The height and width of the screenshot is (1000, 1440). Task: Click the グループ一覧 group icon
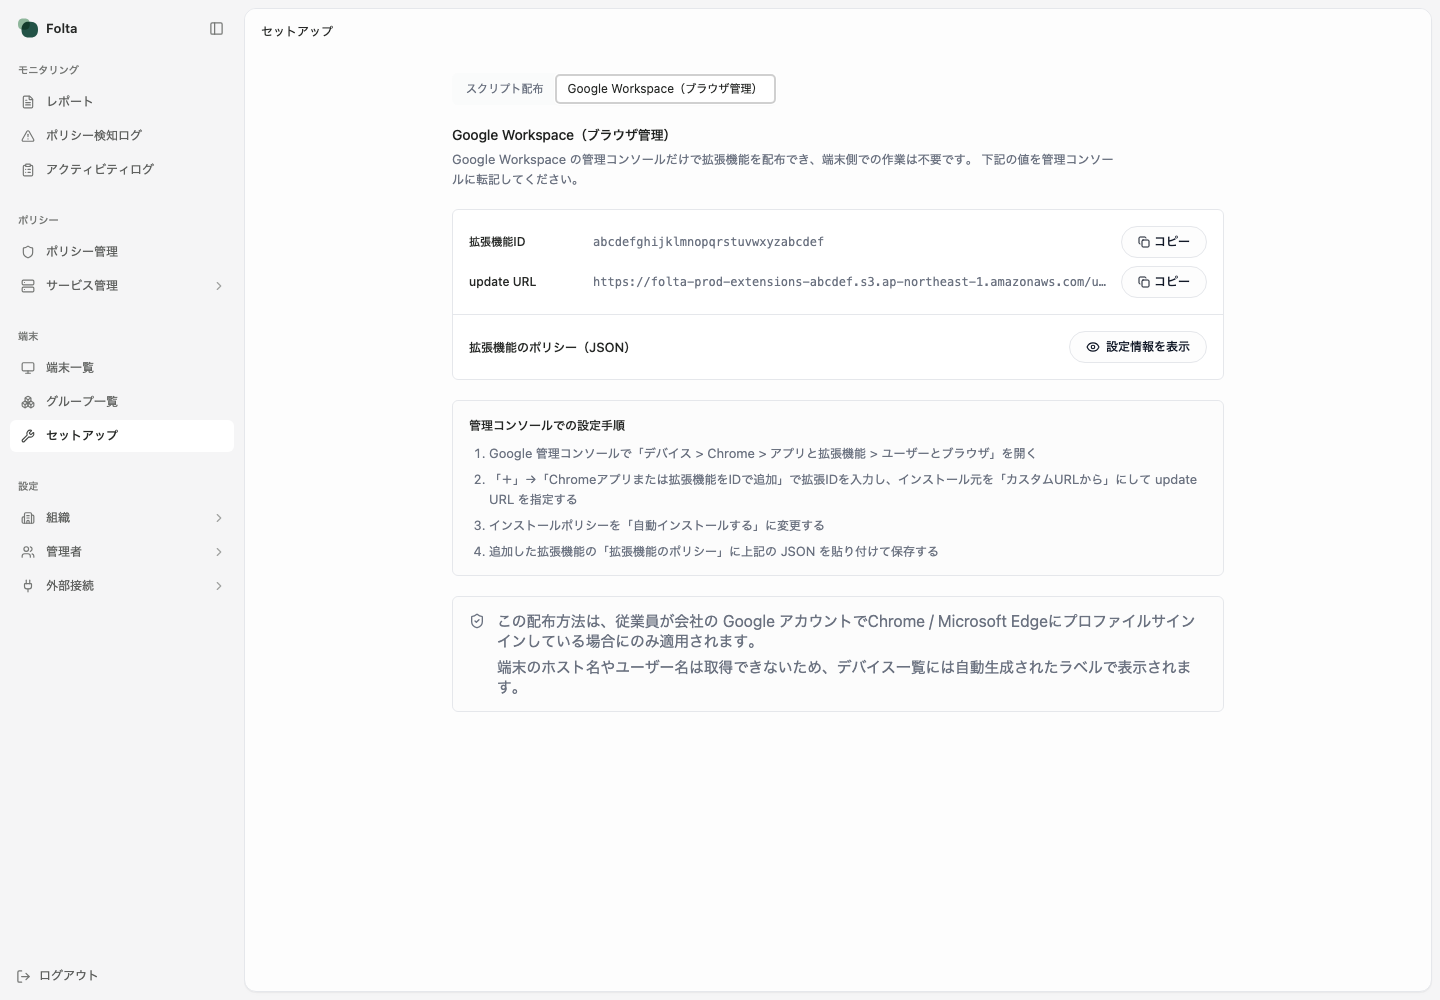pyautogui.click(x=28, y=402)
